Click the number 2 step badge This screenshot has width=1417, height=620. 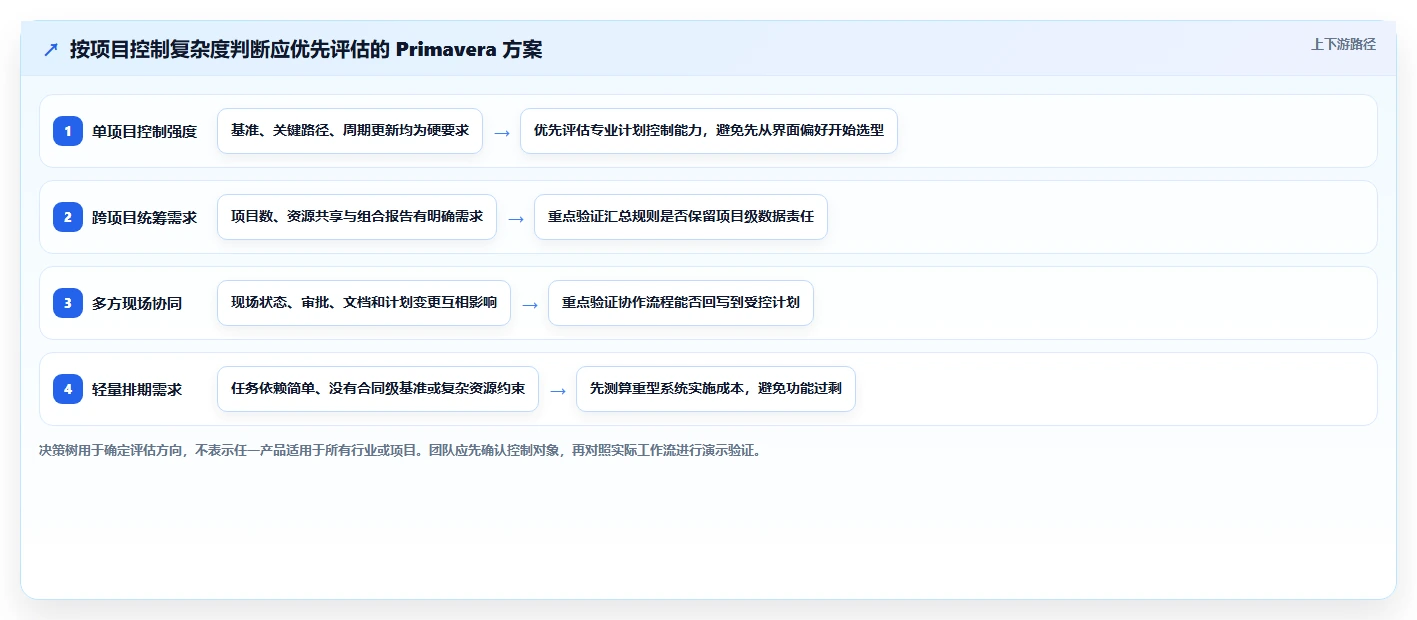click(68, 217)
